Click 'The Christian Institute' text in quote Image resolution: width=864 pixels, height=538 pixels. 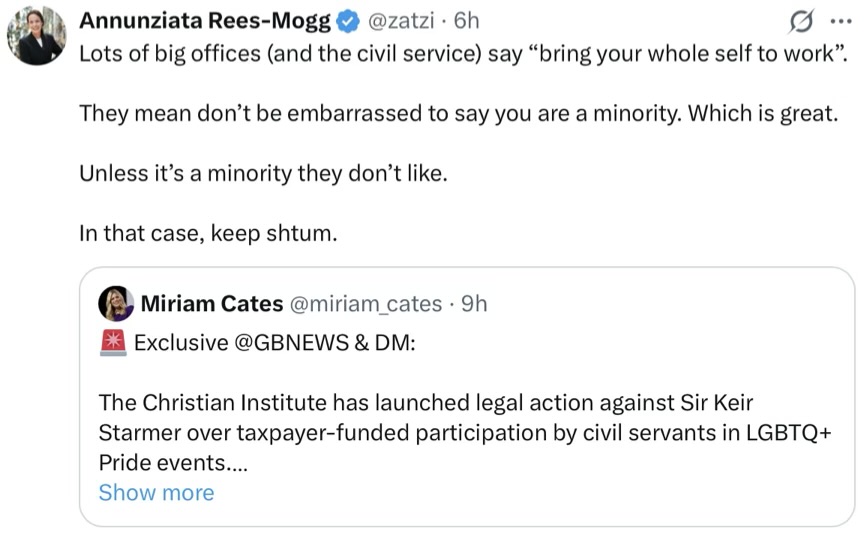click(195, 403)
